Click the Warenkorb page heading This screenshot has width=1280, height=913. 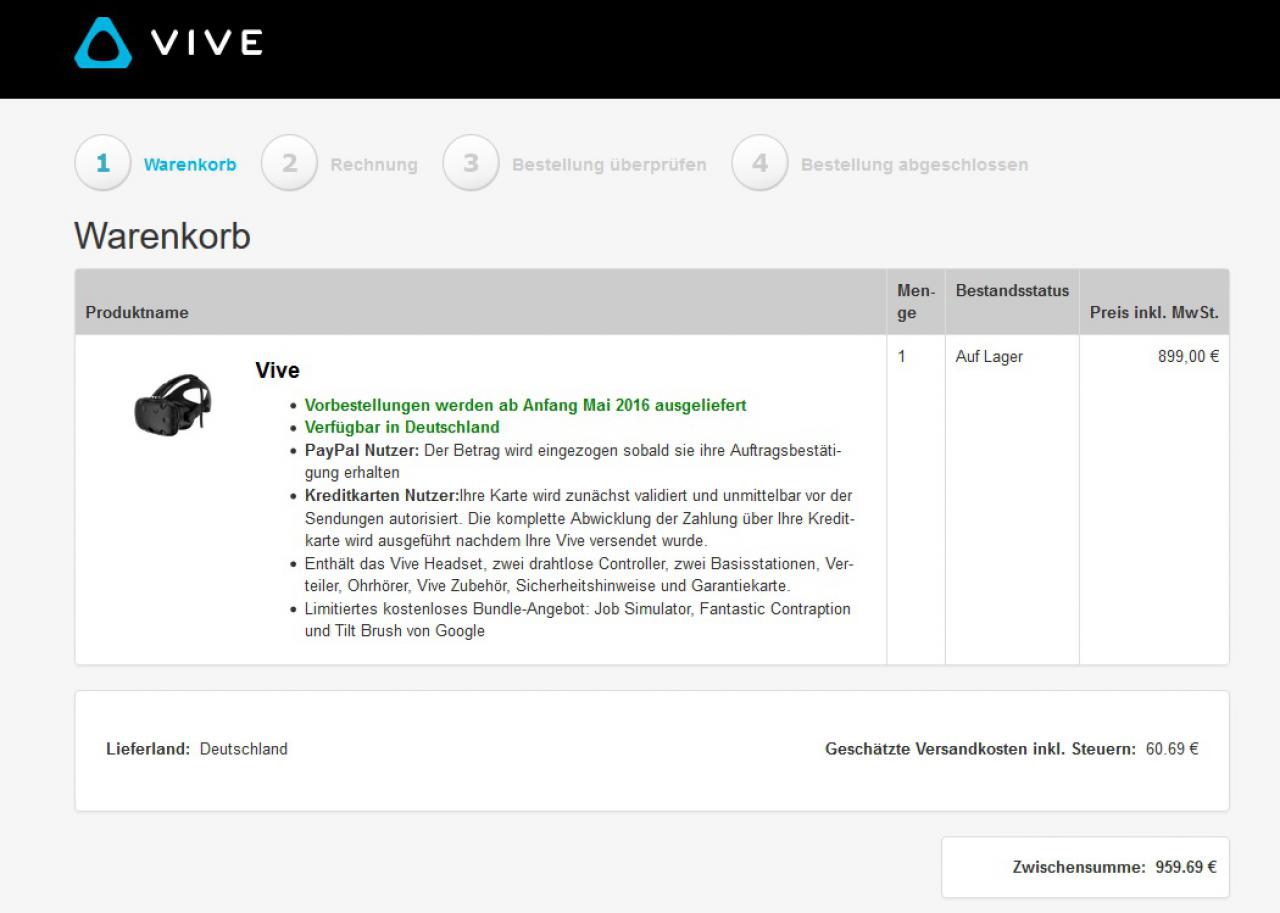pyautogui.click(x=162, y=236)
